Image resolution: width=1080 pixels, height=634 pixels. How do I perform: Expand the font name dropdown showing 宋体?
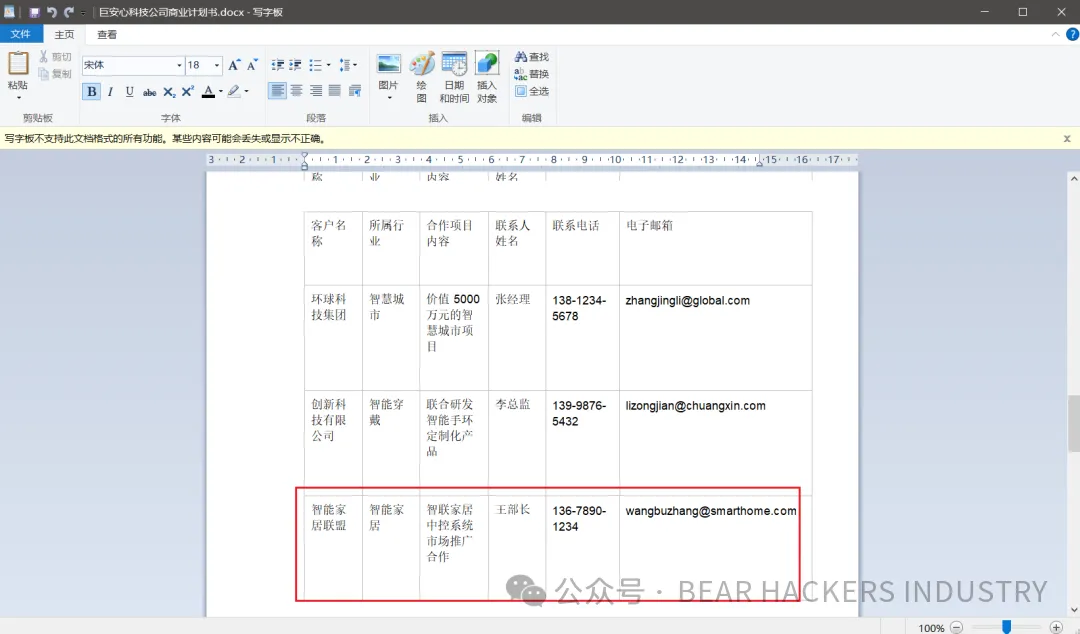coord(179,66)
